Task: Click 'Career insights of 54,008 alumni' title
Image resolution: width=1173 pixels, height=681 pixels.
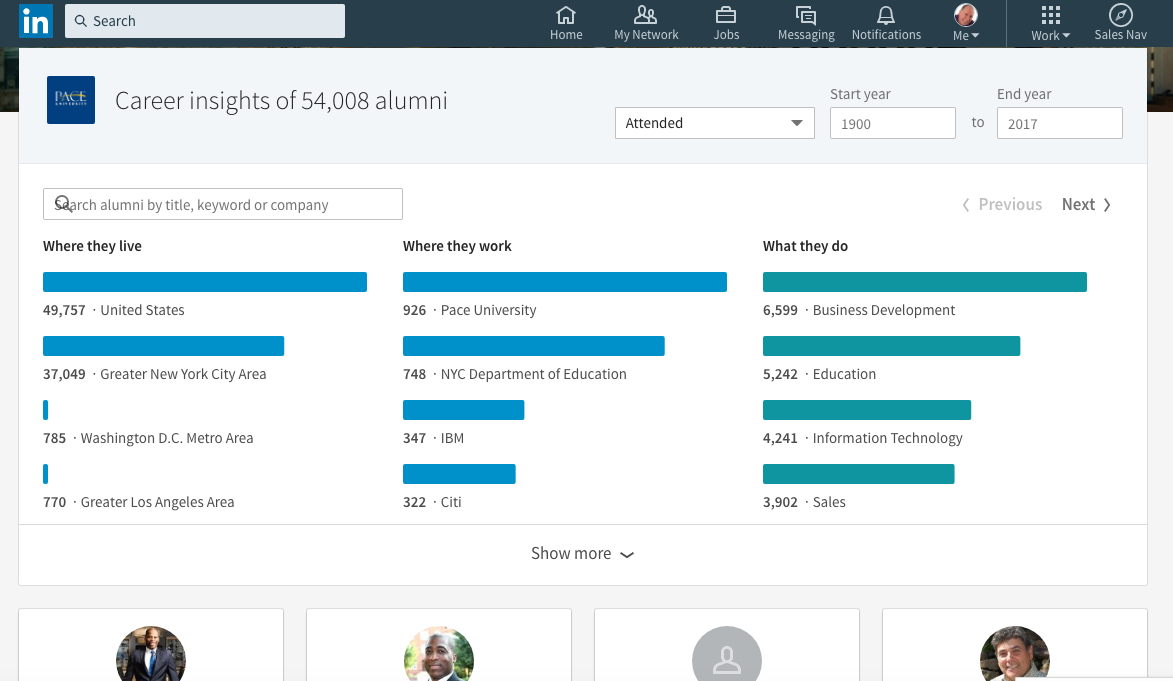Action: click(x=281, y=100)
